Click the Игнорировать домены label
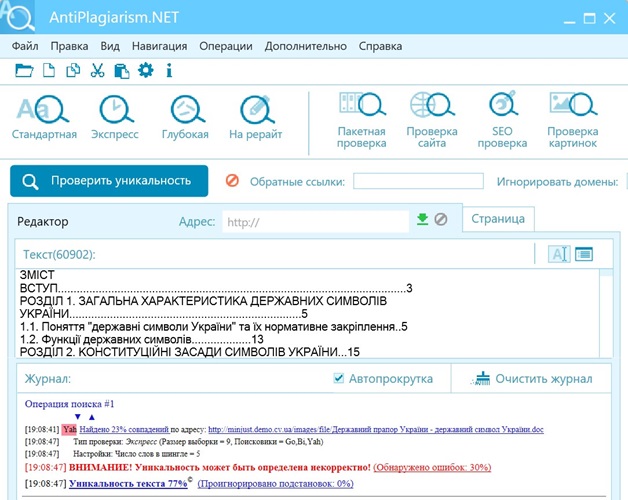The width and height of the screenshot is (628, 500). tap(557, 181)
